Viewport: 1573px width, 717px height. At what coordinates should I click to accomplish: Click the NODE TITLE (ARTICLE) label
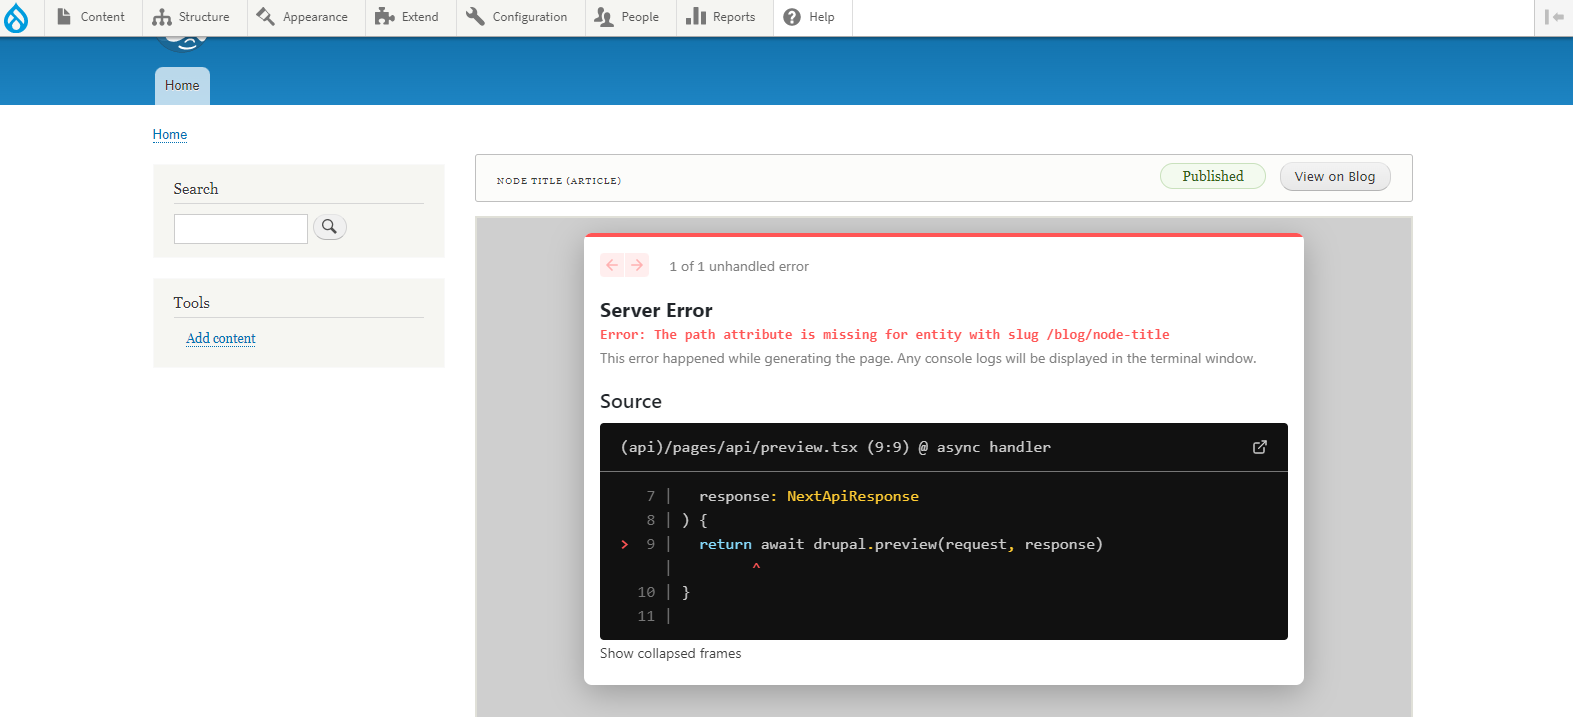pyautogui.click(x=559, y=181)
